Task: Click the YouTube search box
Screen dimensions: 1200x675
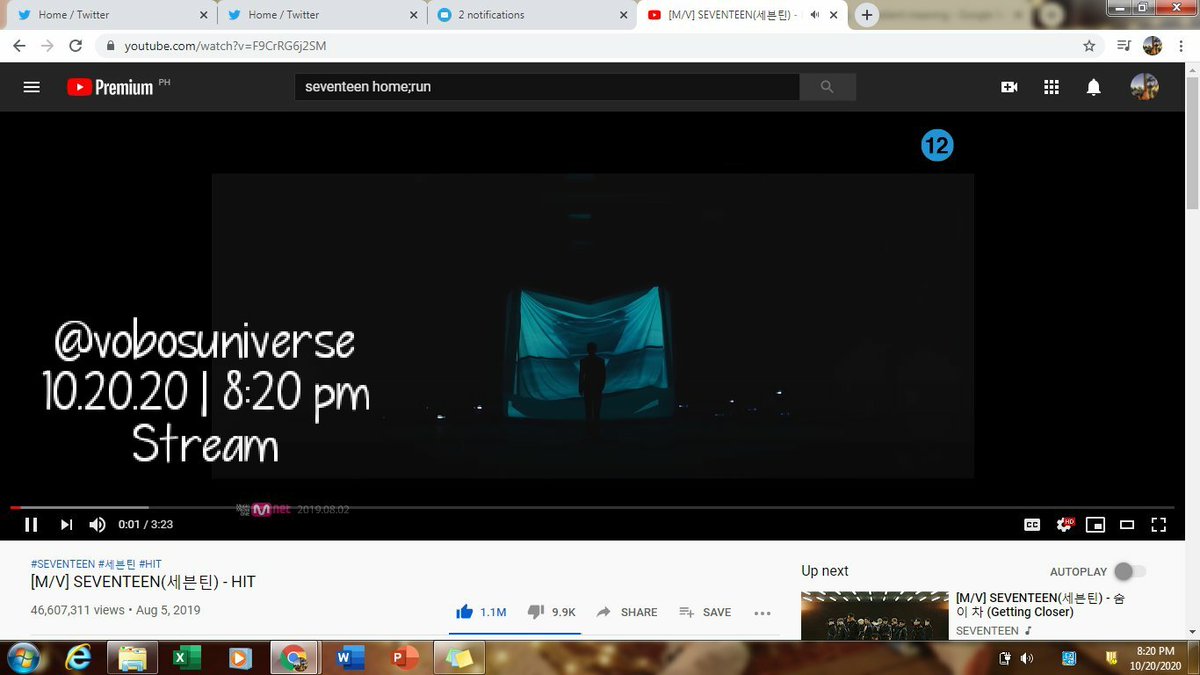Action: click(x=547, y=87)
